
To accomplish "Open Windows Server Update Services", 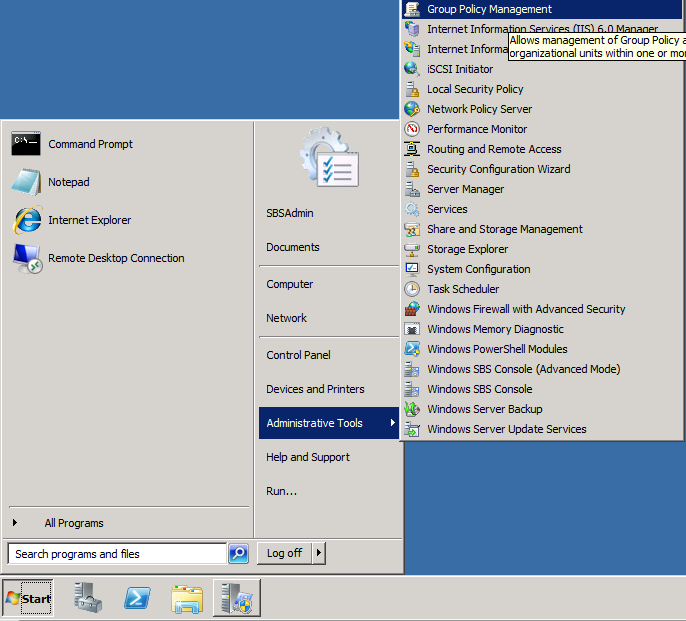I will (506, 429).
